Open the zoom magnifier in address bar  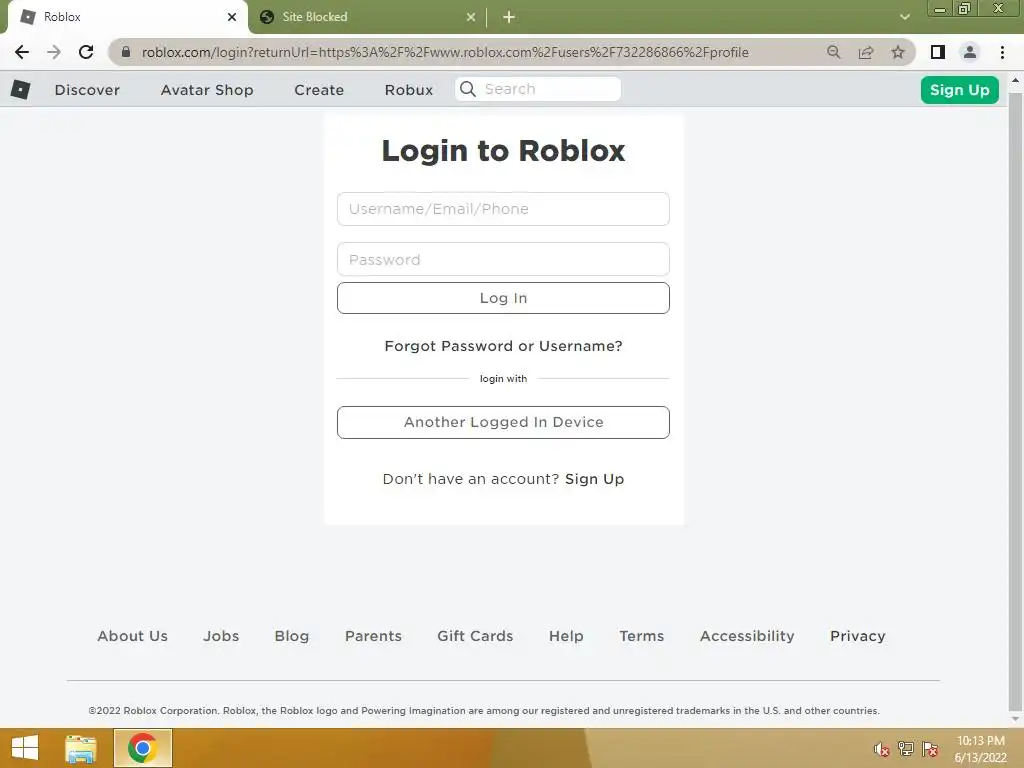833,52
